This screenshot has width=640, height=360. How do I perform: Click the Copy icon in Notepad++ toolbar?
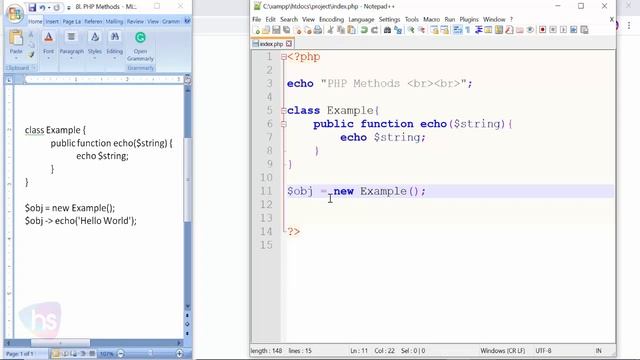(341, 30)
